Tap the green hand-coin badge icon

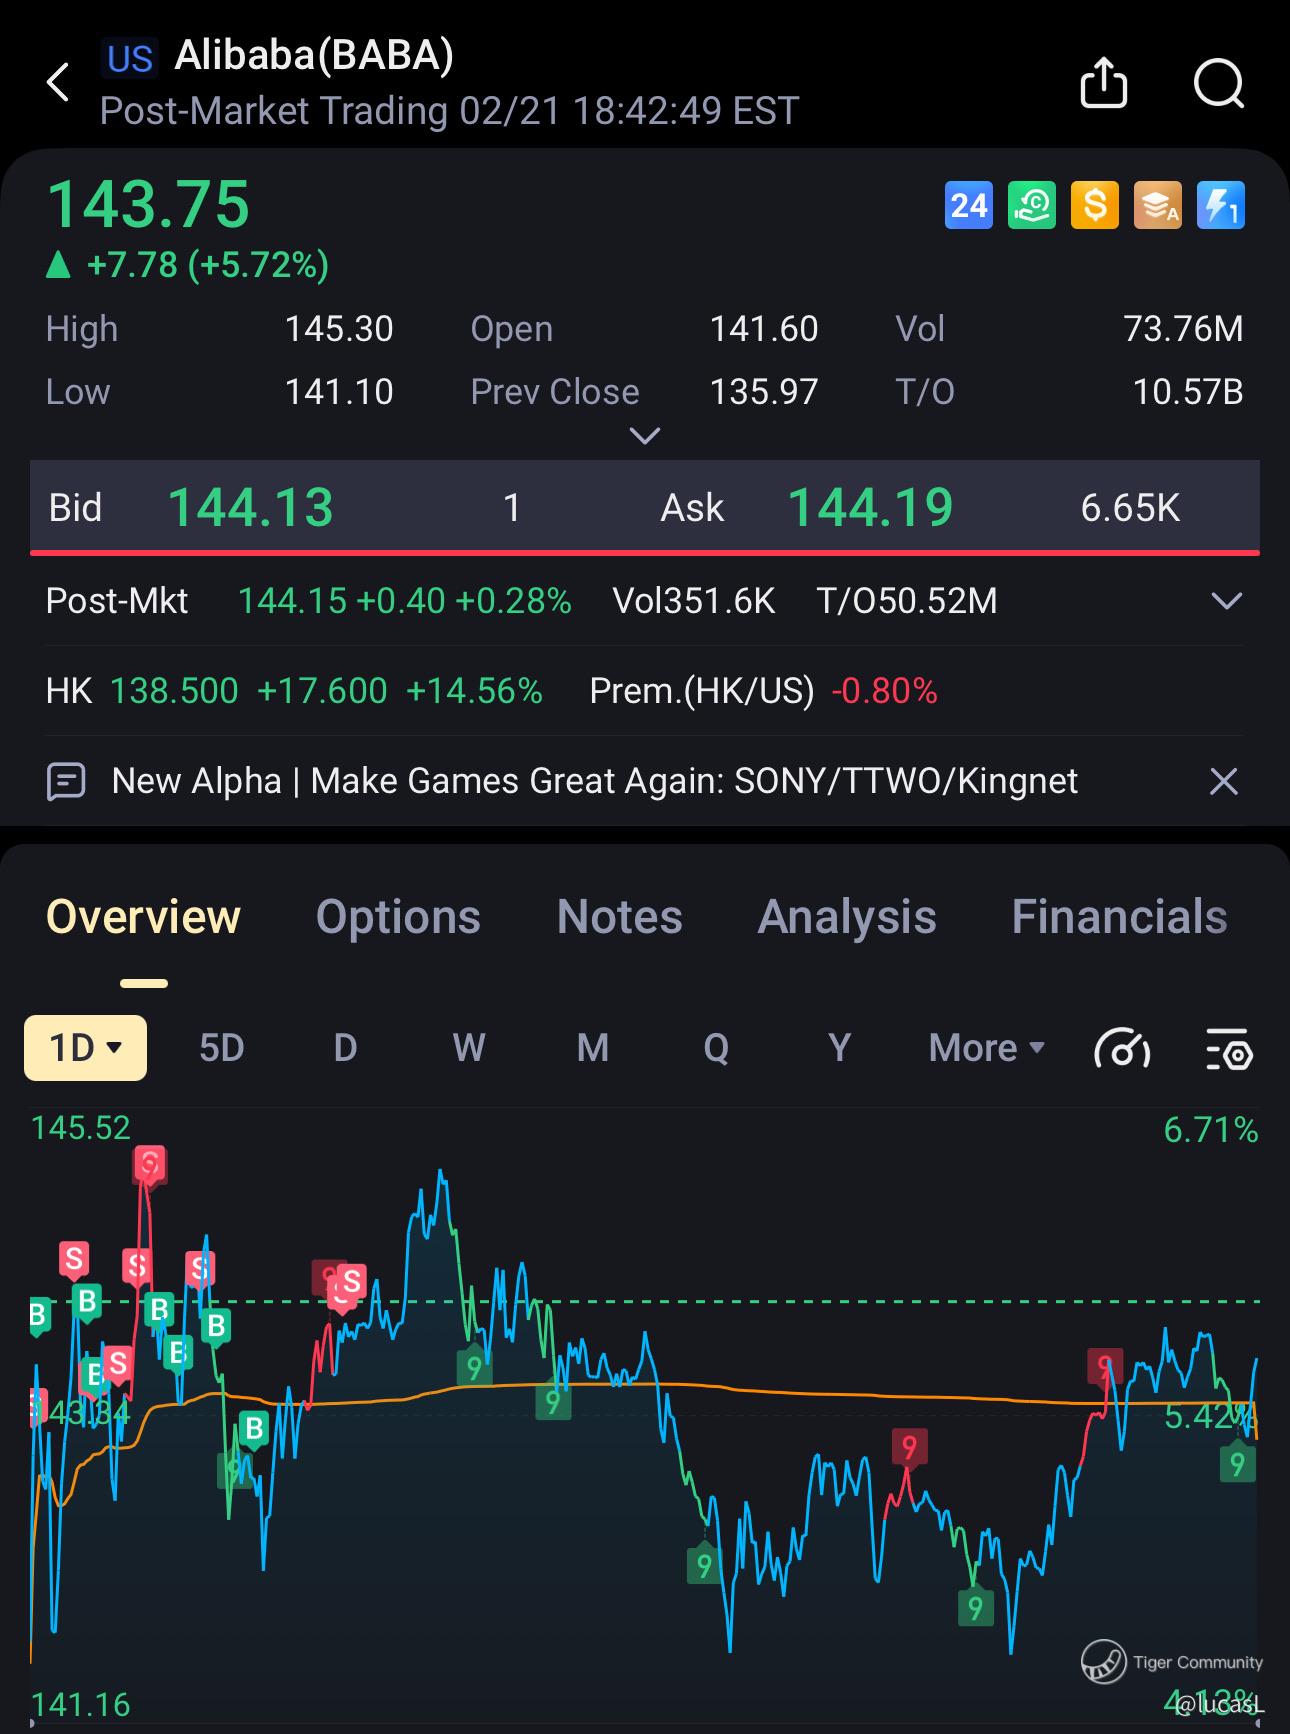pos(1032,205)
